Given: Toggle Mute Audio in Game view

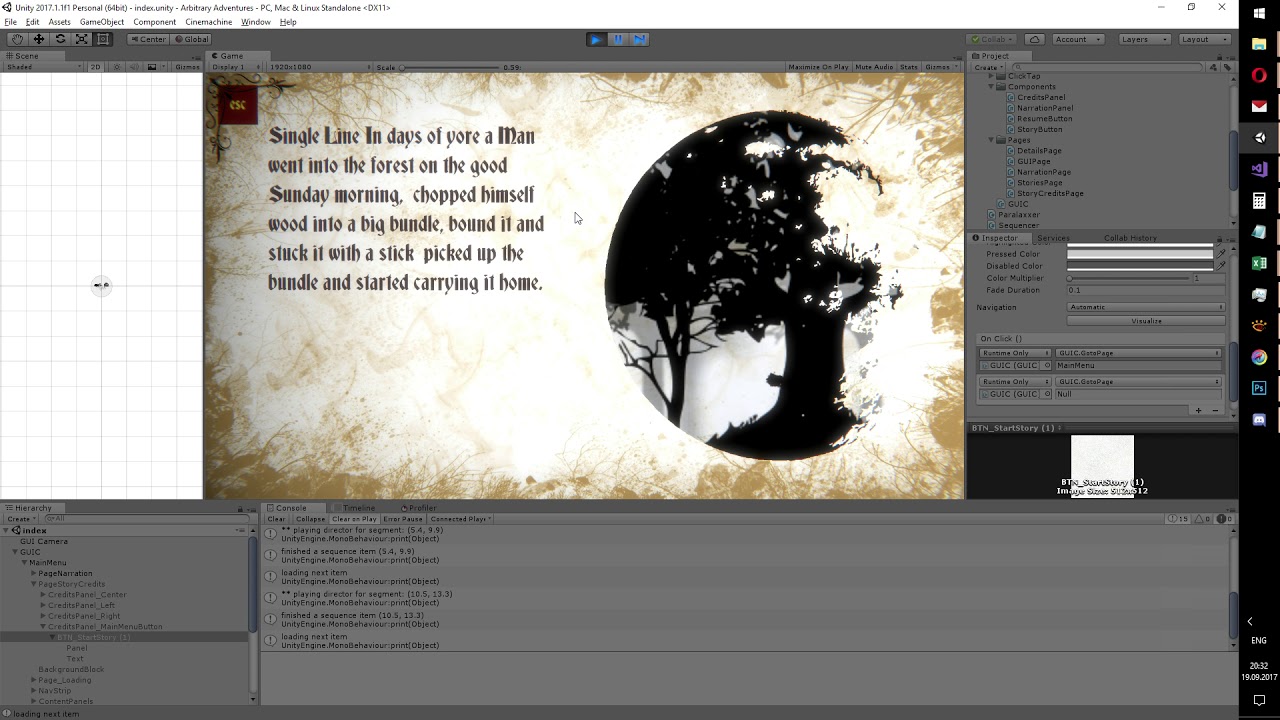Looking at the screenshot, I should (x=874, y=67).
